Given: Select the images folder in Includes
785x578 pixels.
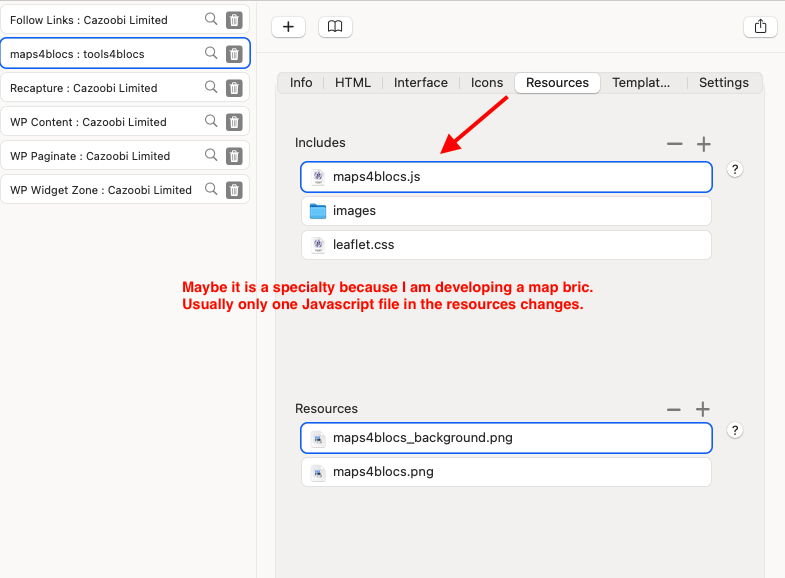Looking at the screenshot, I should (506, 211).
